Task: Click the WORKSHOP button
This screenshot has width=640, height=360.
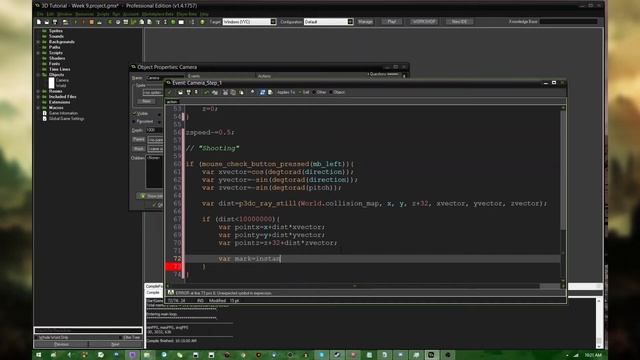Action: [423, 22]
